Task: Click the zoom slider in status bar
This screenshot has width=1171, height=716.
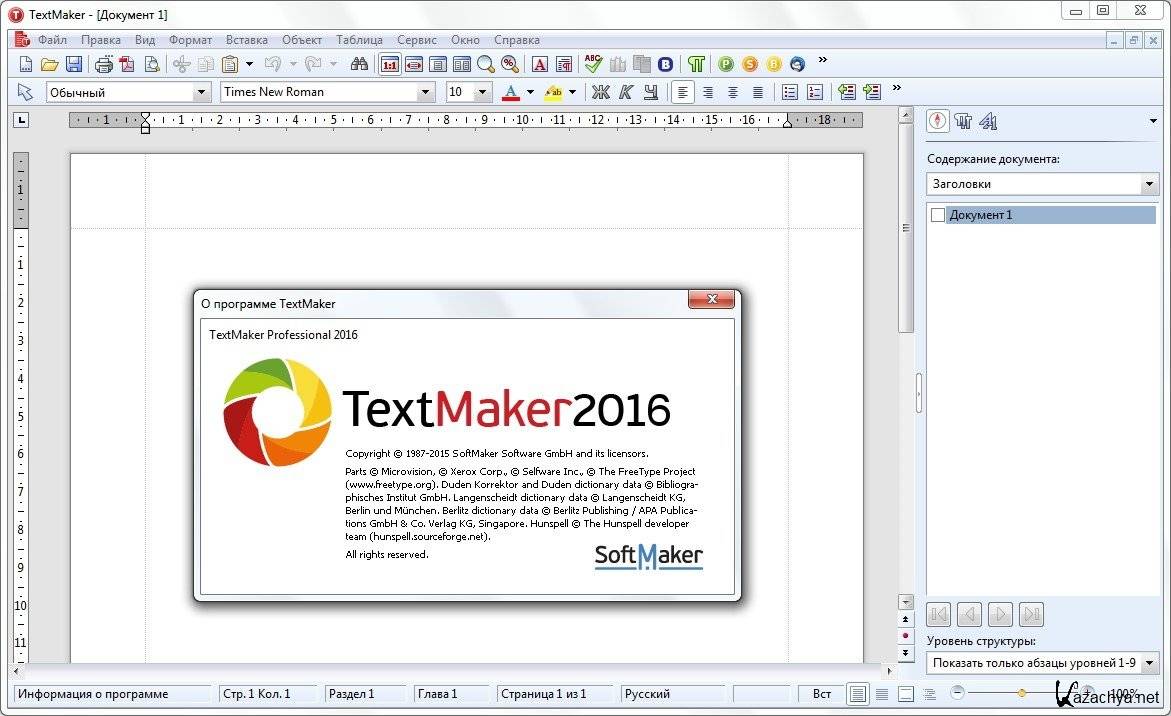Action: [x=1021, y=693]
